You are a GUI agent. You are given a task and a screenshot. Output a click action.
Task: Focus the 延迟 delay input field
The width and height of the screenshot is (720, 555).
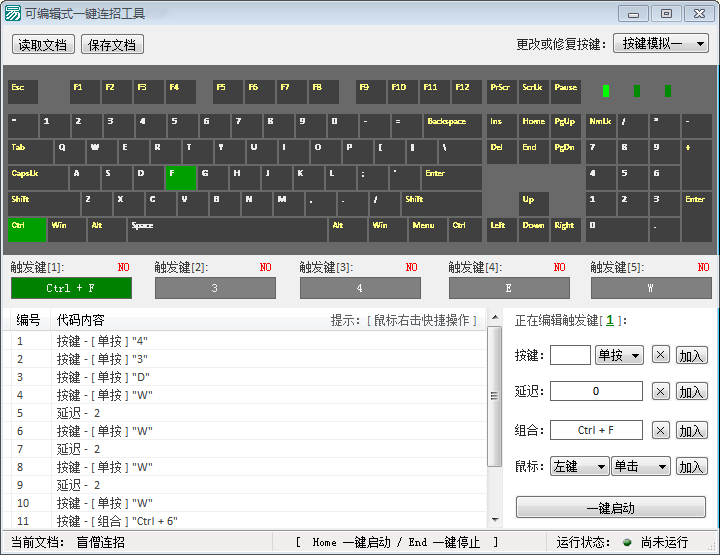click(x=596, y=391)
